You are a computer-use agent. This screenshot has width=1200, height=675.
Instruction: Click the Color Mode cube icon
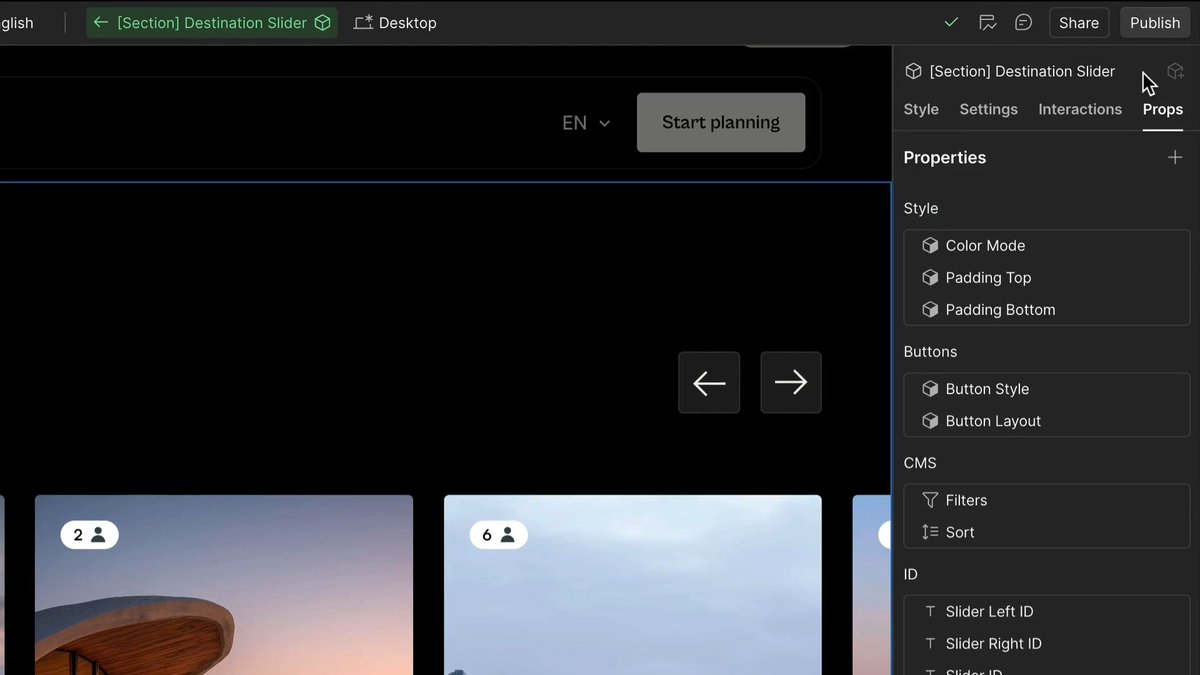pos(930,245)
